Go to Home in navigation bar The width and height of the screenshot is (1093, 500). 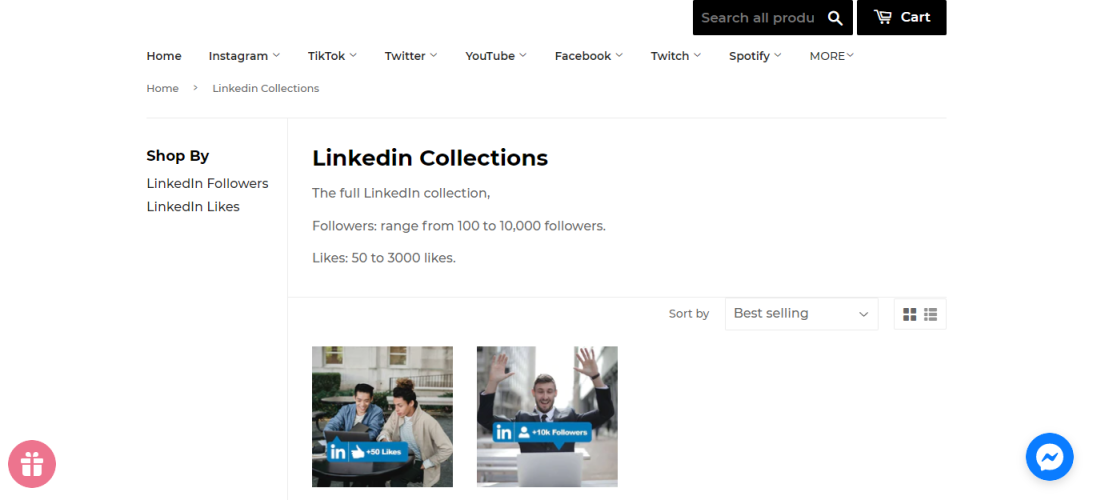(x=164, y=56)
